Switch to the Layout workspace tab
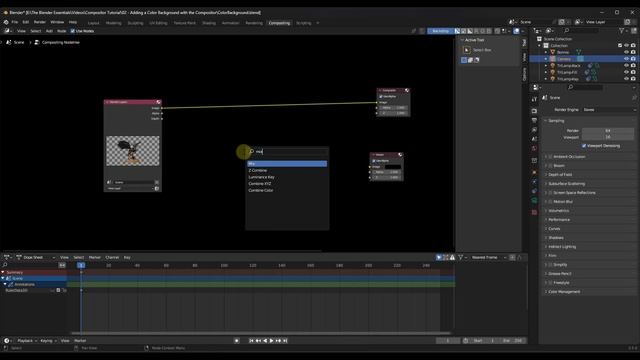 (x=93, y=23)
